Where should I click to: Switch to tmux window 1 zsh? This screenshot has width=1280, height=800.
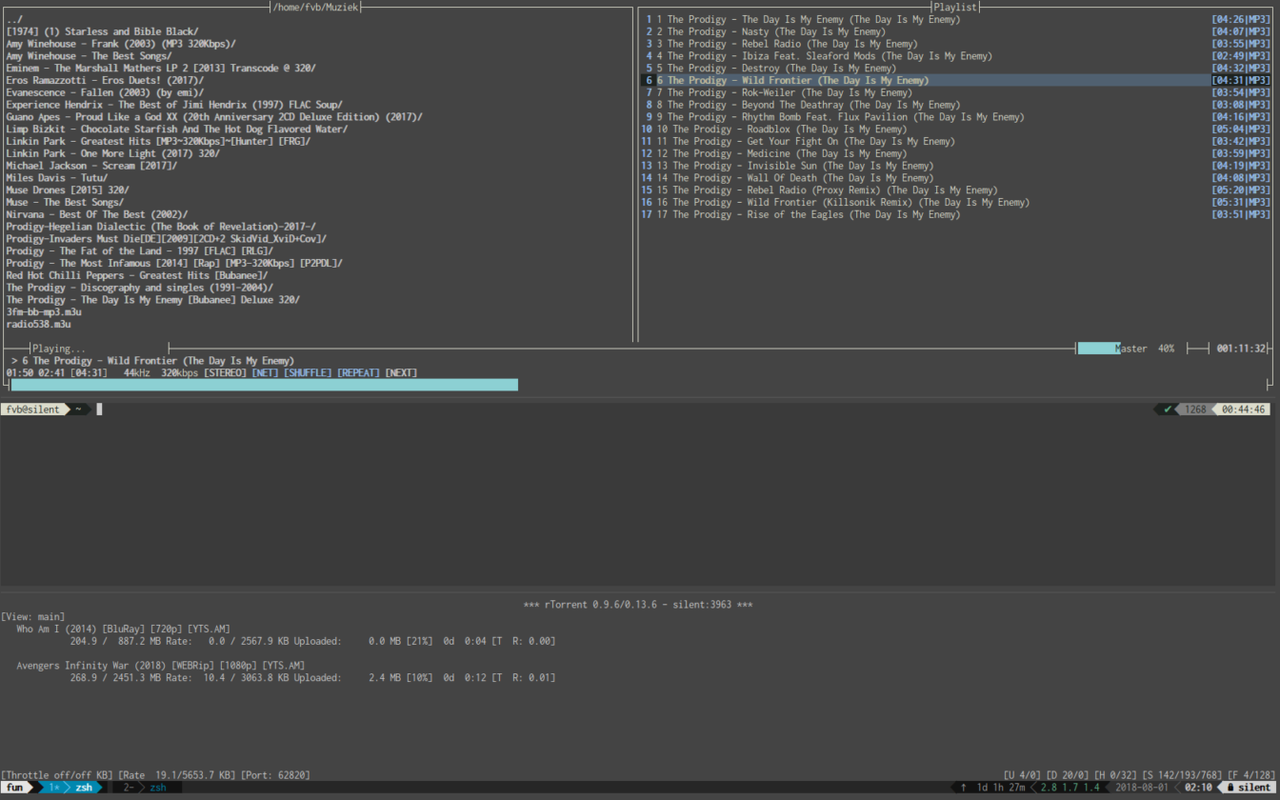pyautogui.click(x=70, y=788)
